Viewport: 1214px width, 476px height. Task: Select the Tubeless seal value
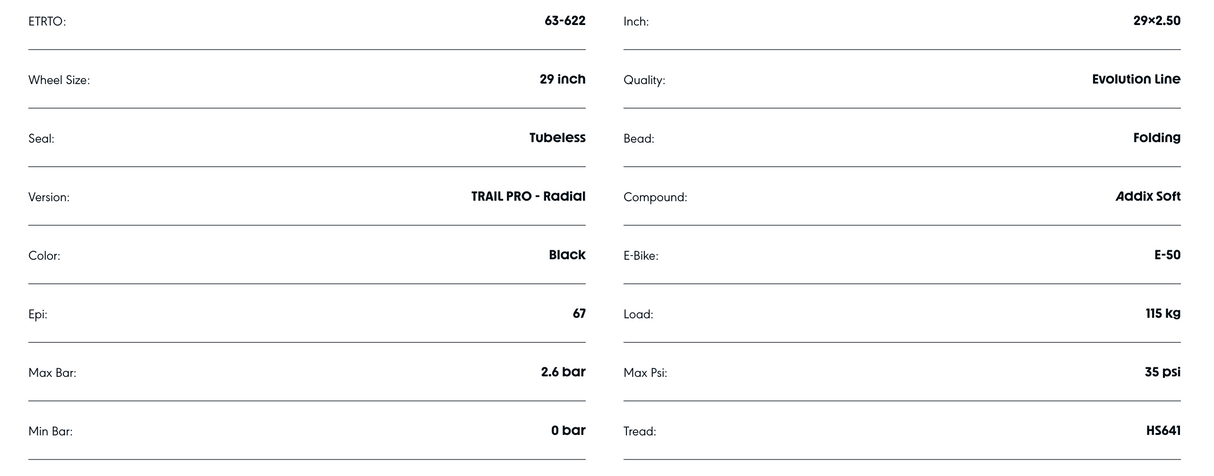coord(557,138)
